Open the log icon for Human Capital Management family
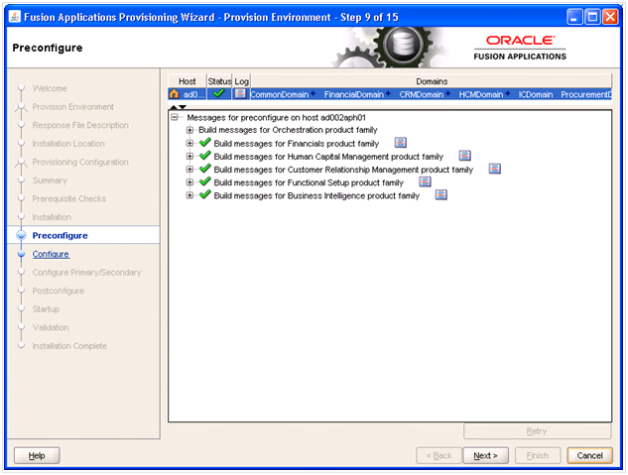The height and width of the screenshot is (475, 628). pos(465,155)
